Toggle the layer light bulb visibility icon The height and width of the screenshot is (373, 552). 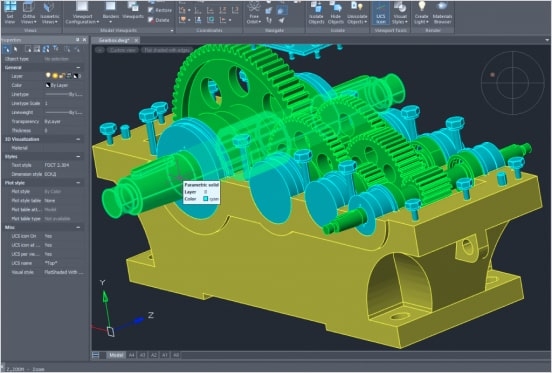(x=48, y=76)
